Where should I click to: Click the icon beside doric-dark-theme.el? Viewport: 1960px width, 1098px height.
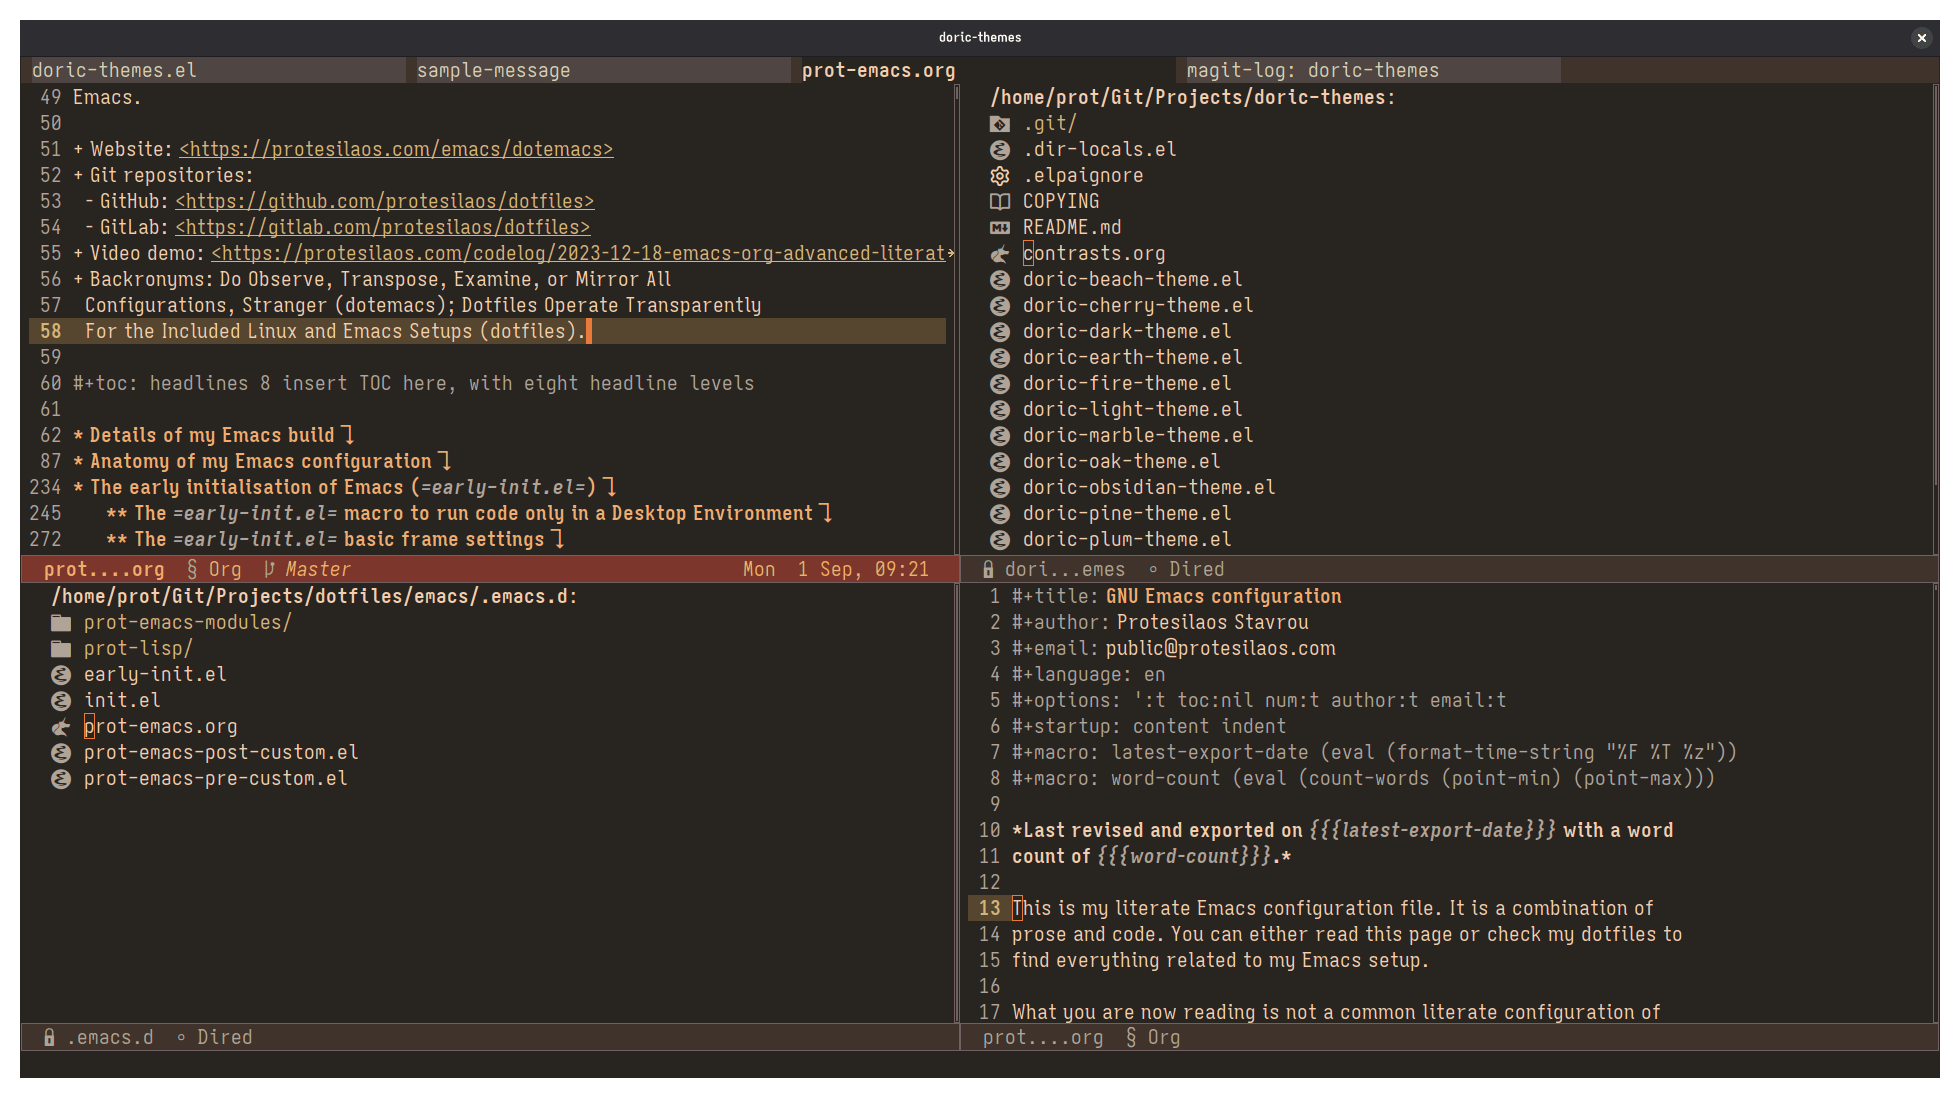999,332
